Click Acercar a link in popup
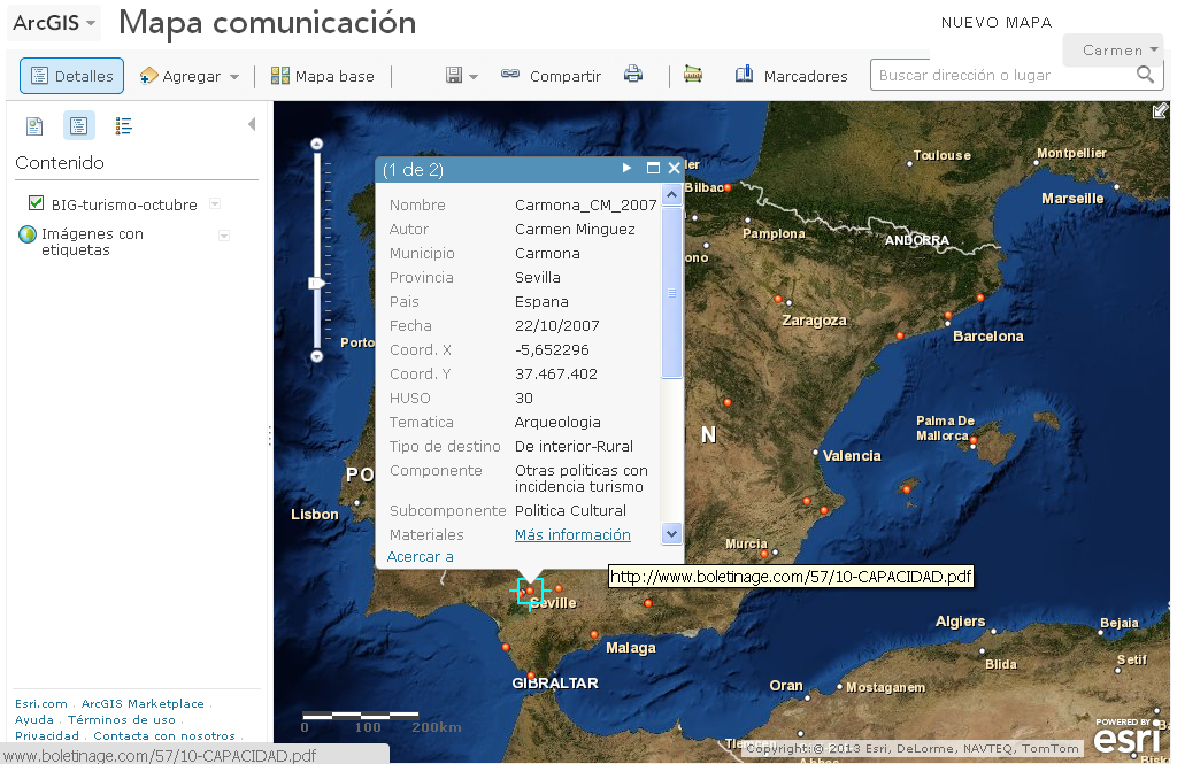 pyautogui.click(x=420, y=557)
